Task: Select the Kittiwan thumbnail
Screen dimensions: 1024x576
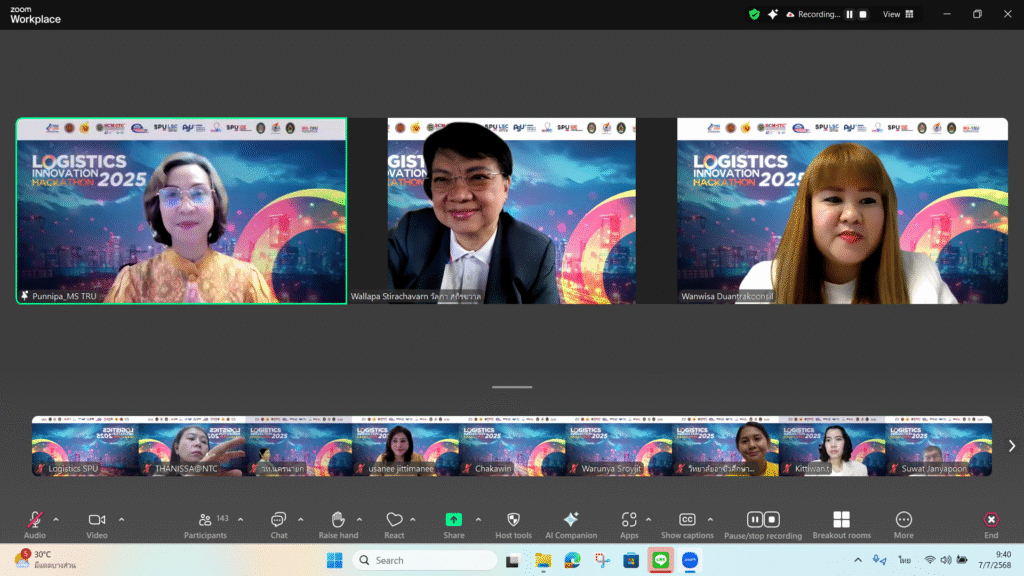Action: [x=832, y=446]
